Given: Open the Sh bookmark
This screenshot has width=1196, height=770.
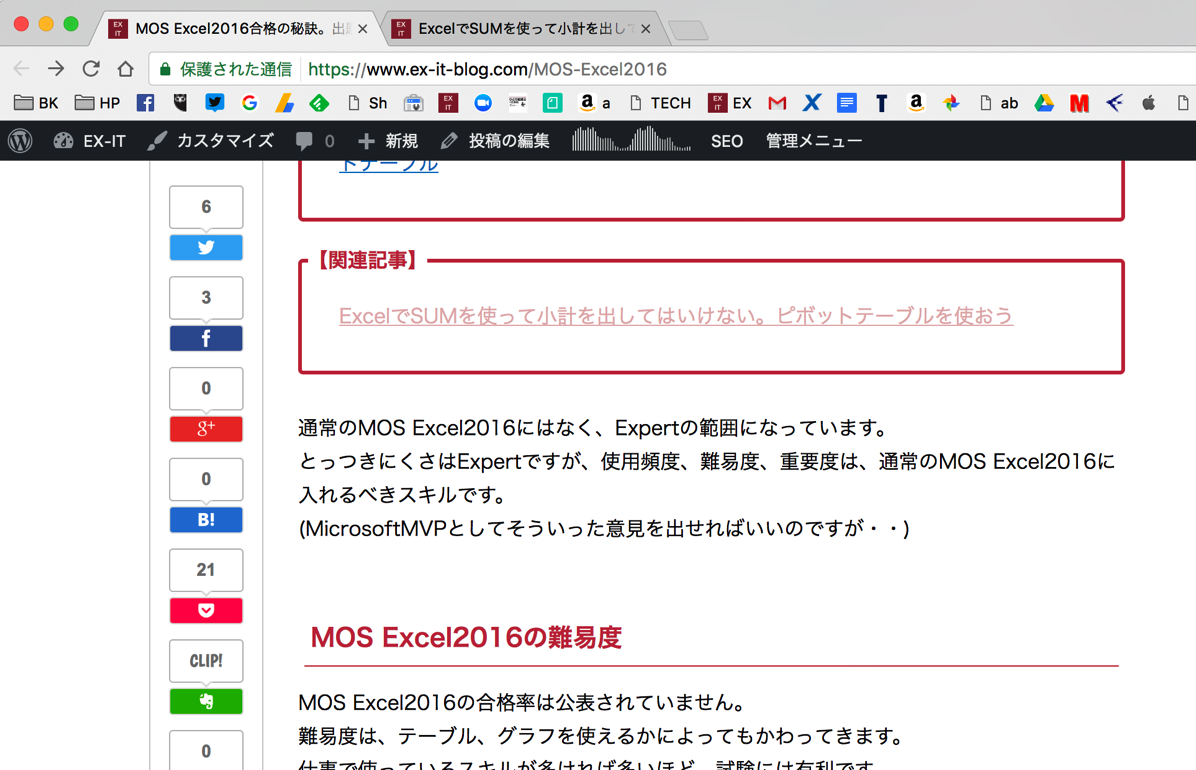Looking at the screenshot, I should click(x=367, y=103).
